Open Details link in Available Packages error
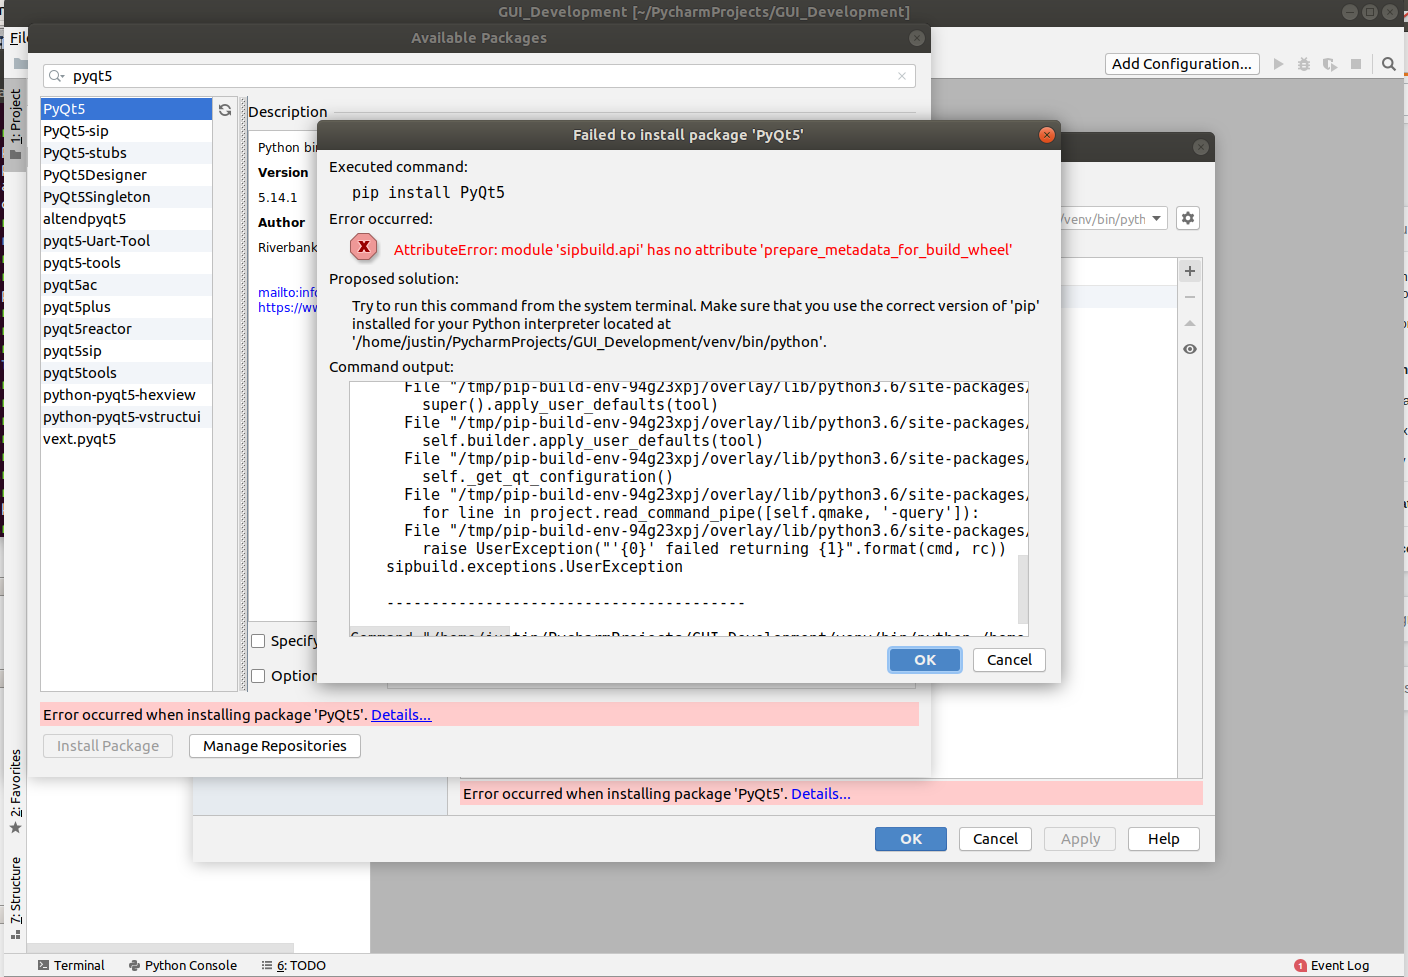 [401, 715]
